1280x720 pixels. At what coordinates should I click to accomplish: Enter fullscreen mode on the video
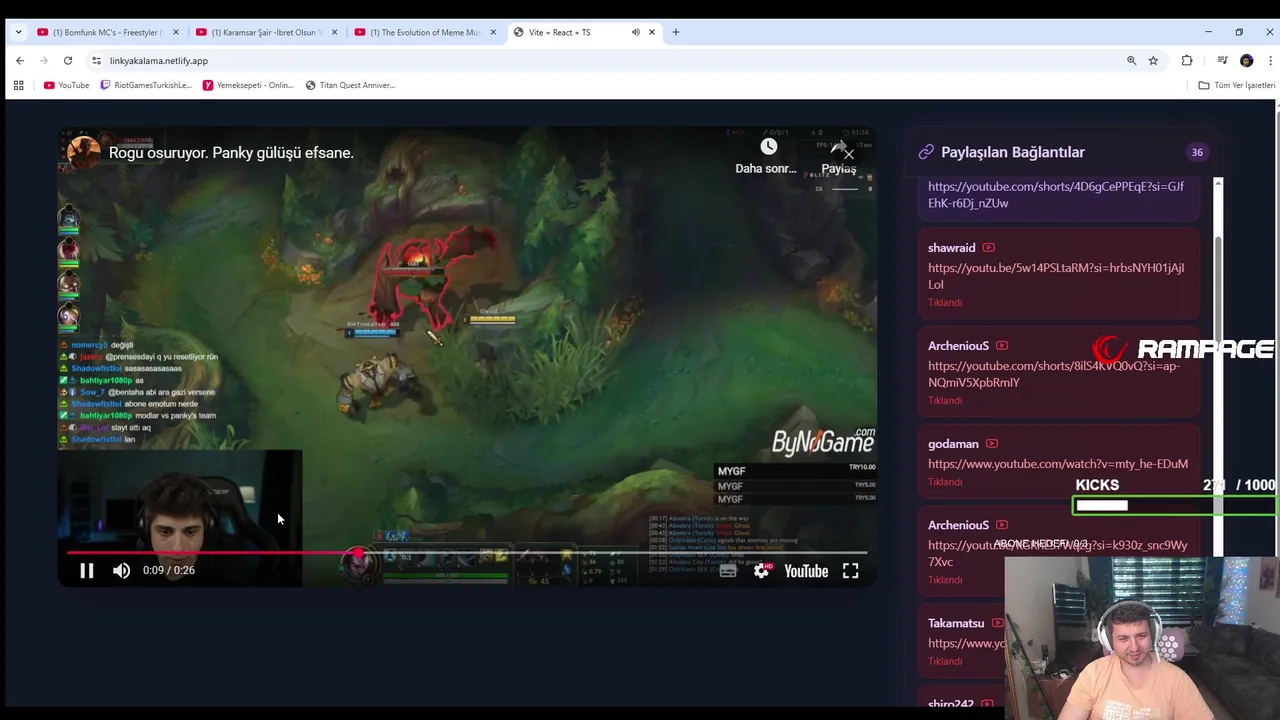[x=850, y=571]
